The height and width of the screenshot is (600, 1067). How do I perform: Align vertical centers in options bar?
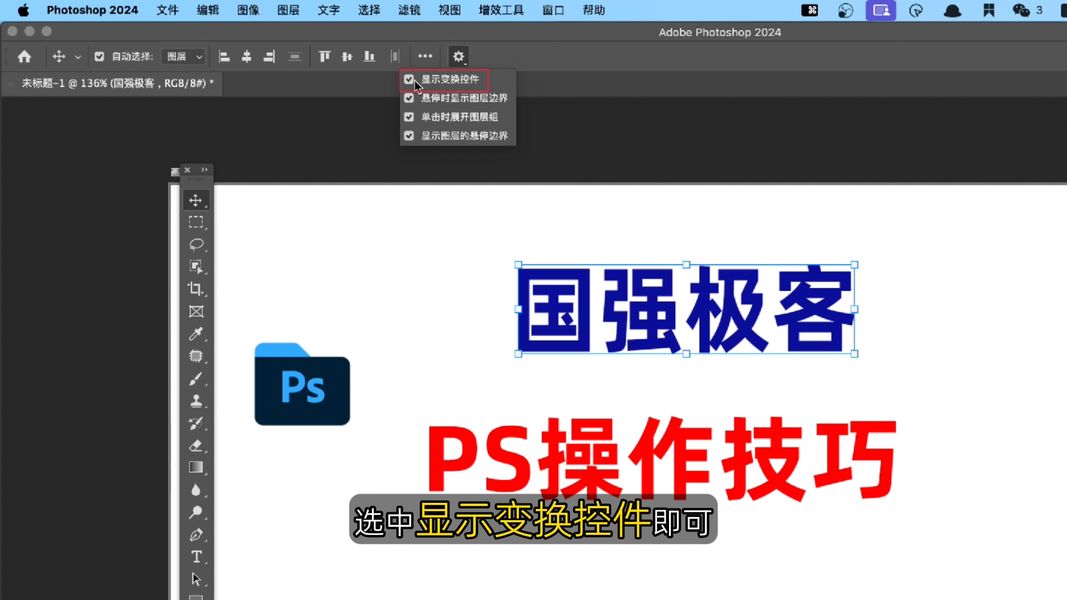(347, 56)
